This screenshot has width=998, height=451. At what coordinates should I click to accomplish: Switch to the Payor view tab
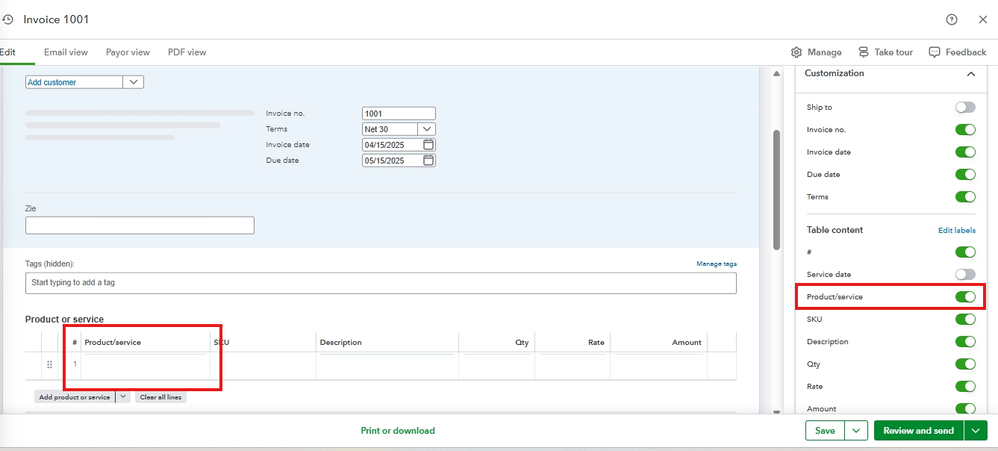[x=128, y=52]
